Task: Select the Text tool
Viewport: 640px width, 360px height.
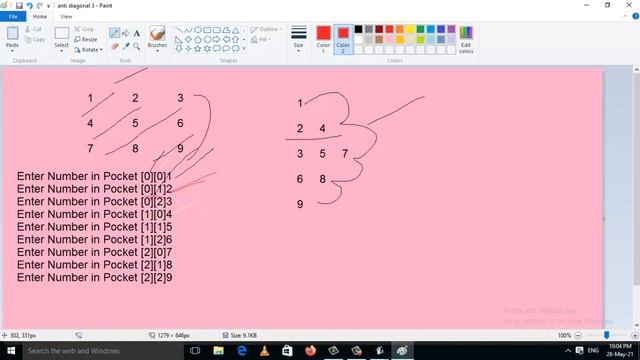Action: tap(137, 33)
